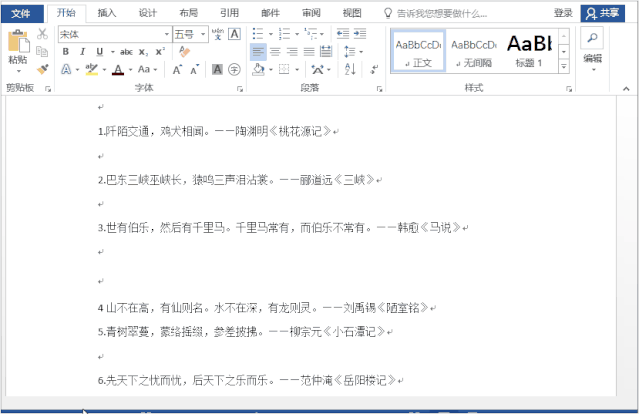This screenshot has width=639, height=414.
Task: Click the Clear Formatting eraser icon
Action: click(x=184, y=52)
